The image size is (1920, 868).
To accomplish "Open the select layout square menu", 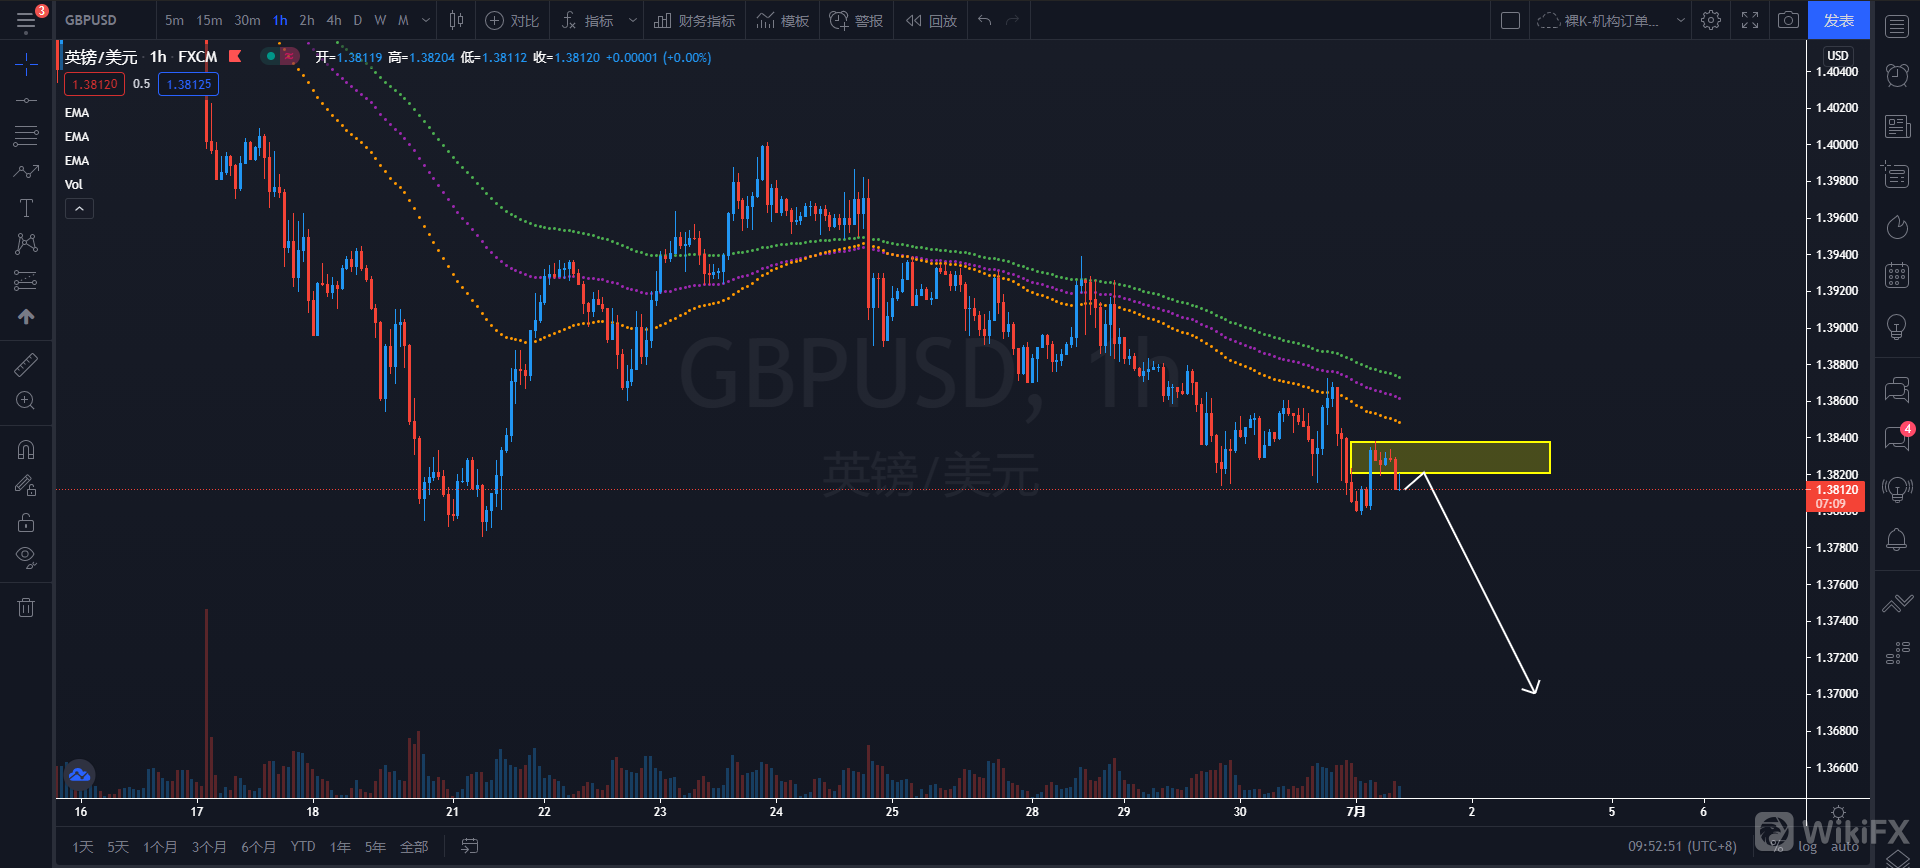I will point(1511,20).
